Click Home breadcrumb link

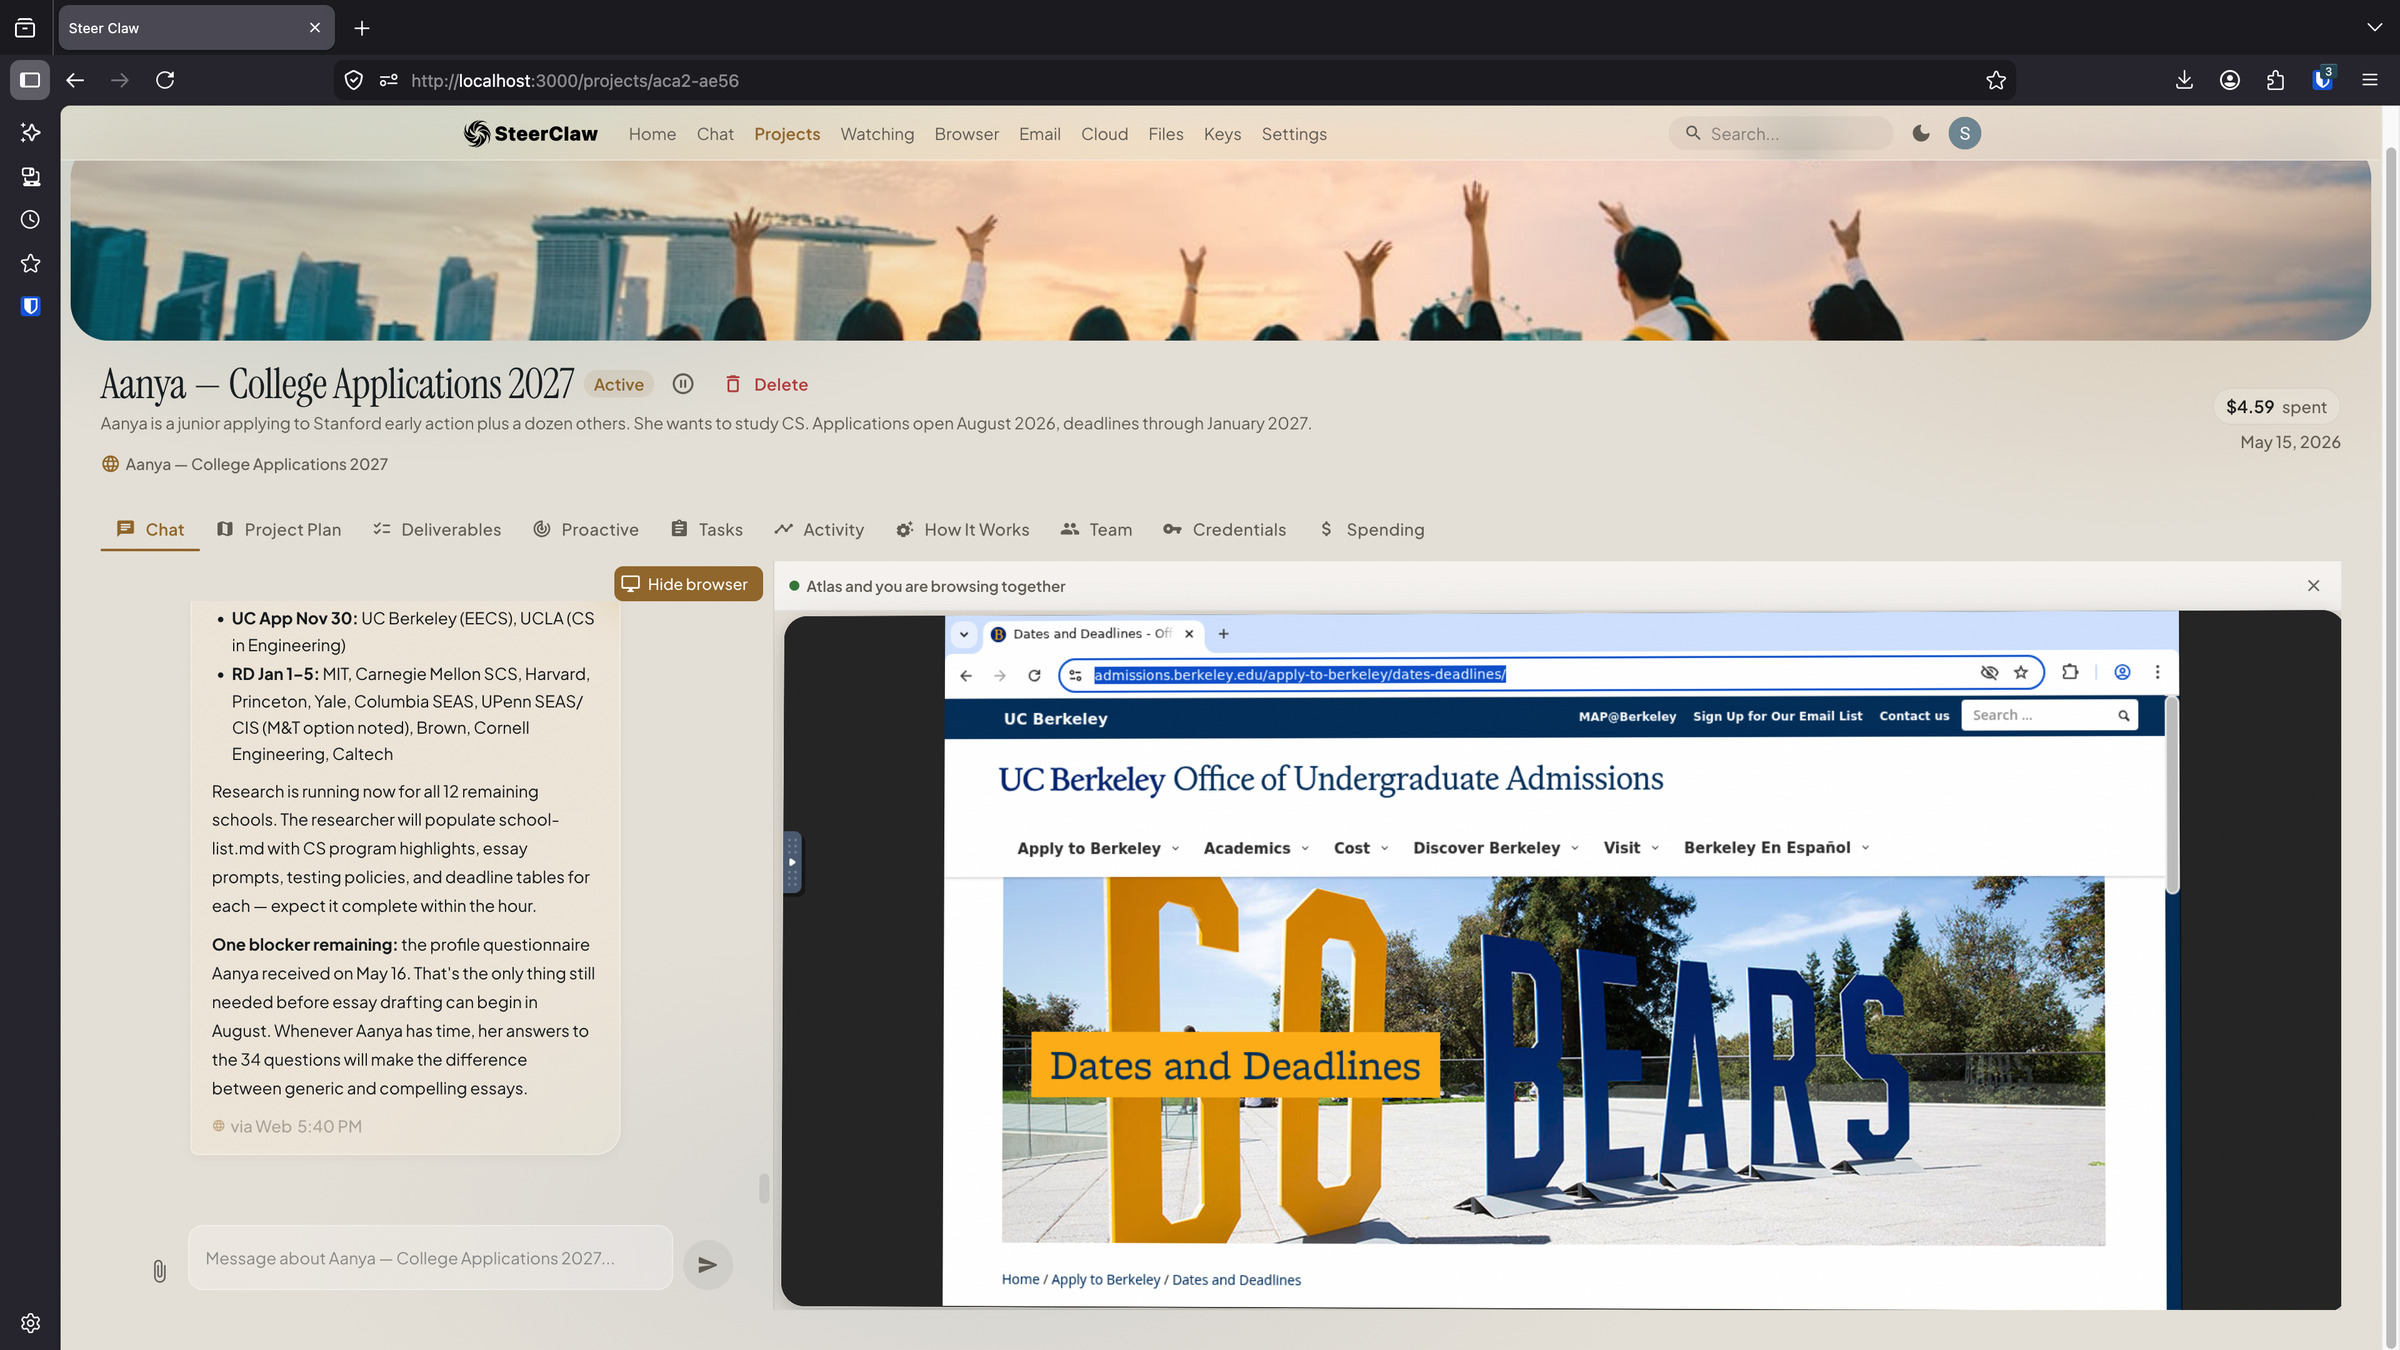point(1020,1280)
